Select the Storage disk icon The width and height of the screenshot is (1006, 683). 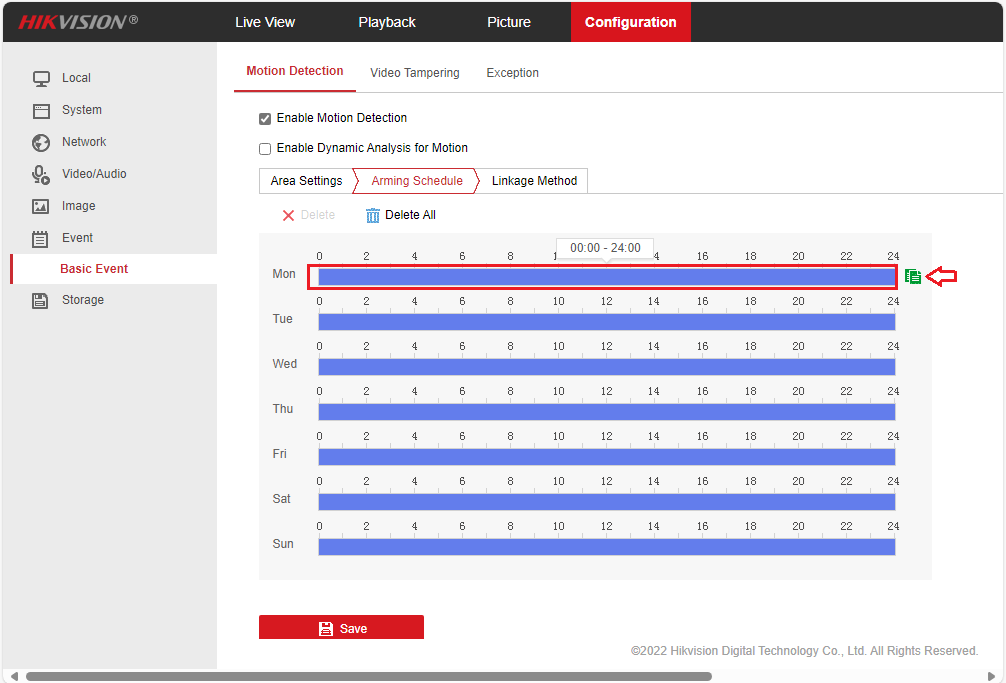click(x=41, y=300)
